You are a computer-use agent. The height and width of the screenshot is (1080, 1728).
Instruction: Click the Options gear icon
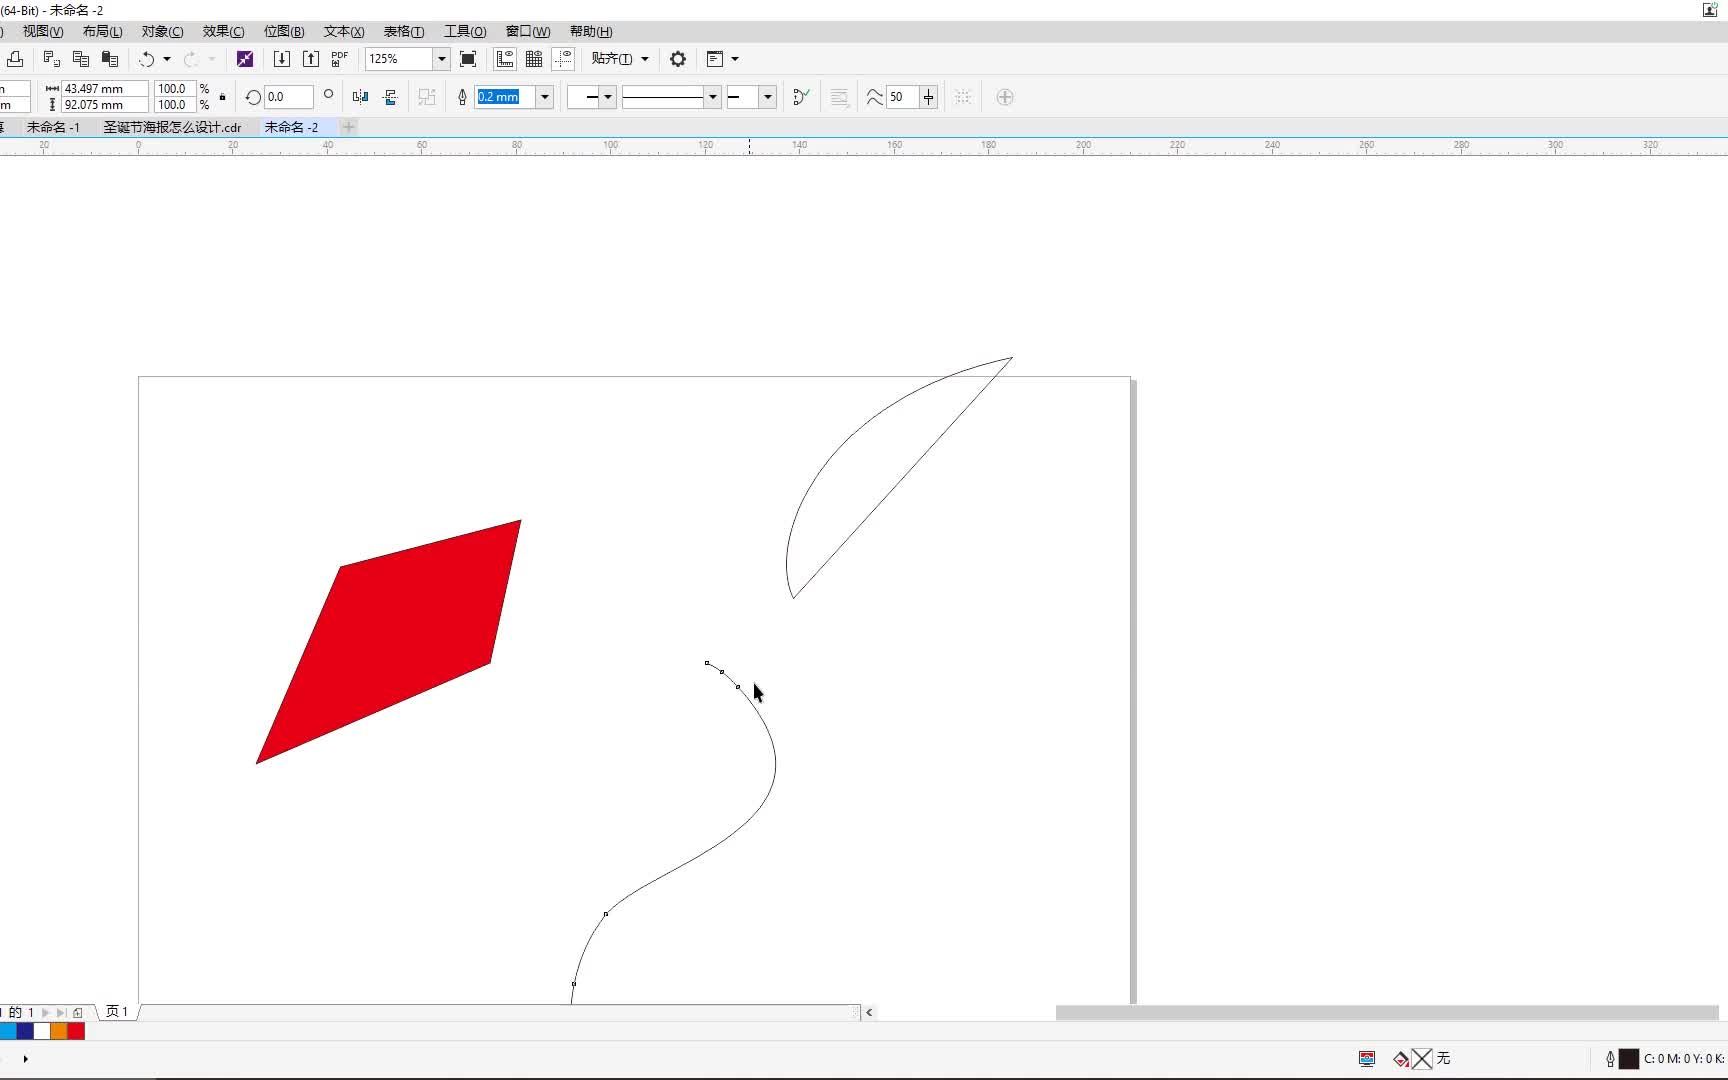pos(678,59)
